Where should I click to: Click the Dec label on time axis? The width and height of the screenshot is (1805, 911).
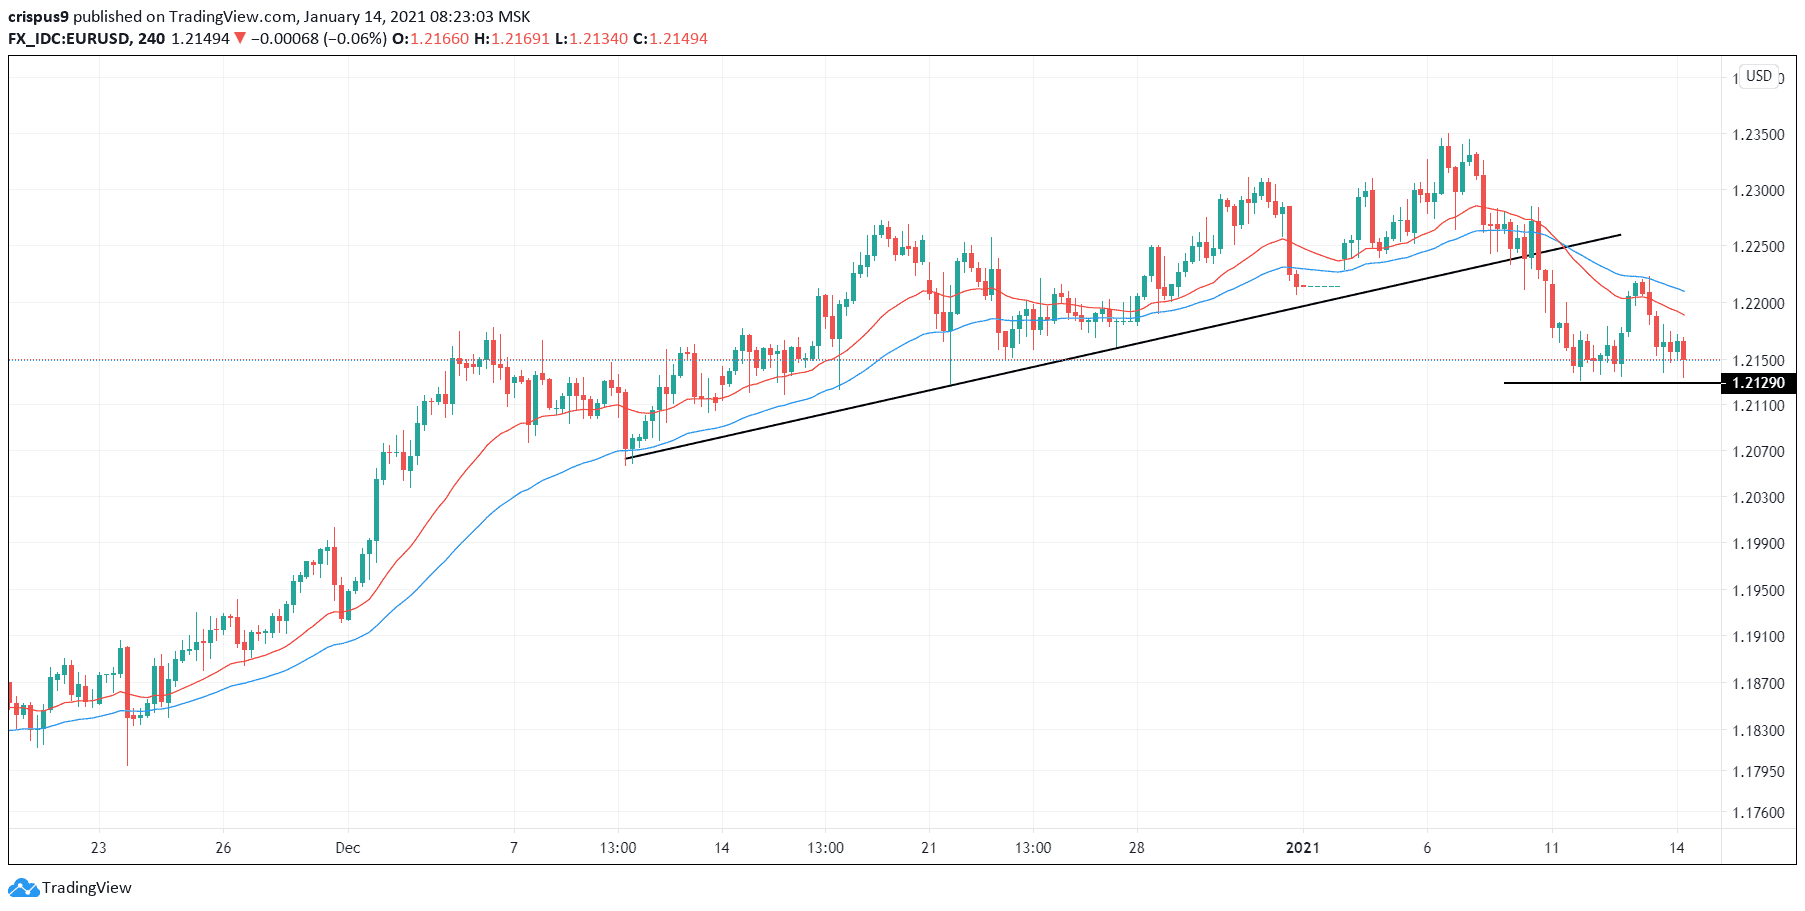point(348,848)
